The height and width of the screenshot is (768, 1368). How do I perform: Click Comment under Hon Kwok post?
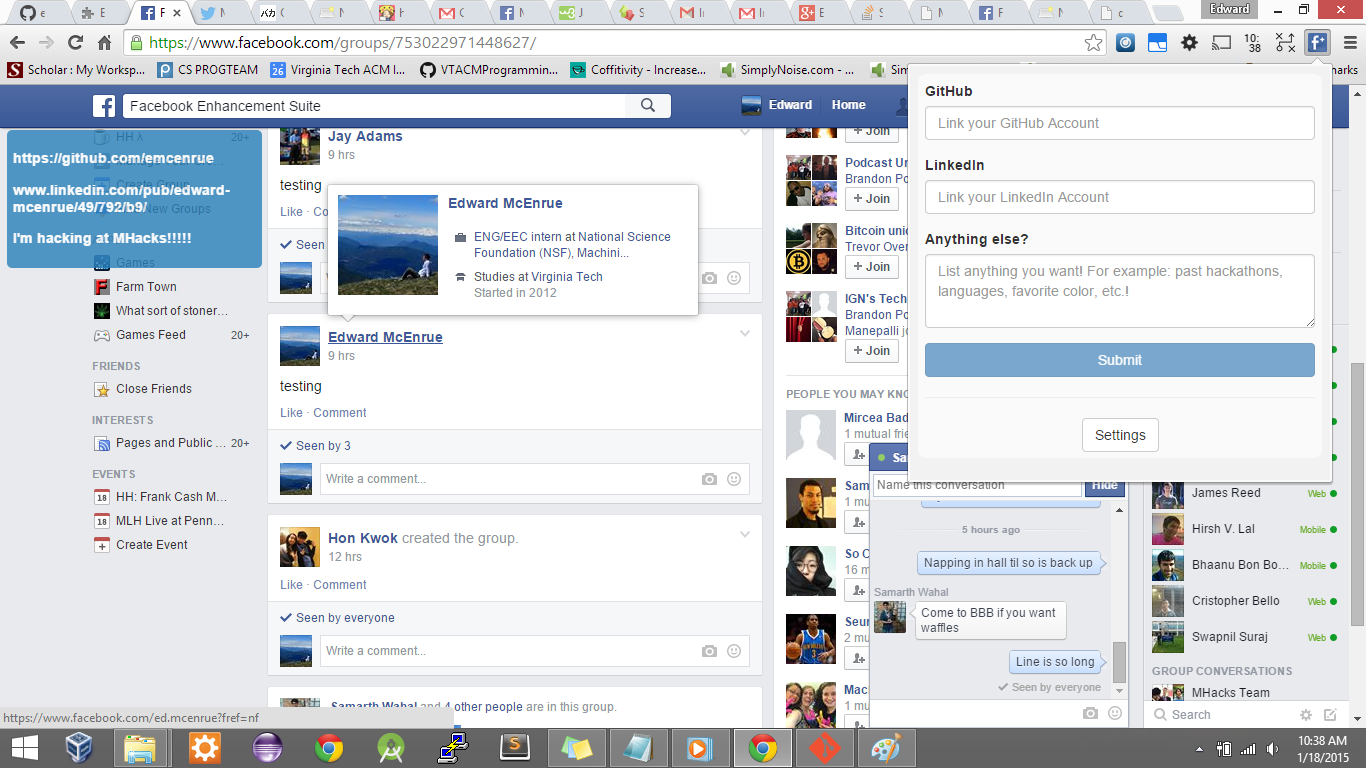pyautogui.click(x=340, y=585)
